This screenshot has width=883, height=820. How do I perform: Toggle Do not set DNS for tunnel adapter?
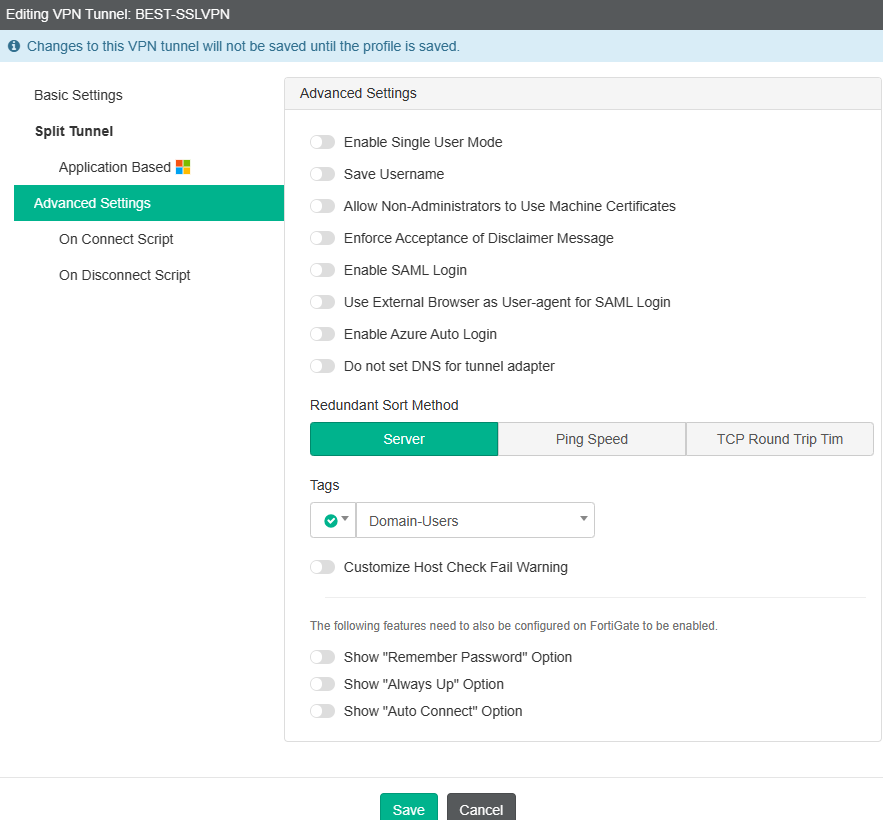322,366
